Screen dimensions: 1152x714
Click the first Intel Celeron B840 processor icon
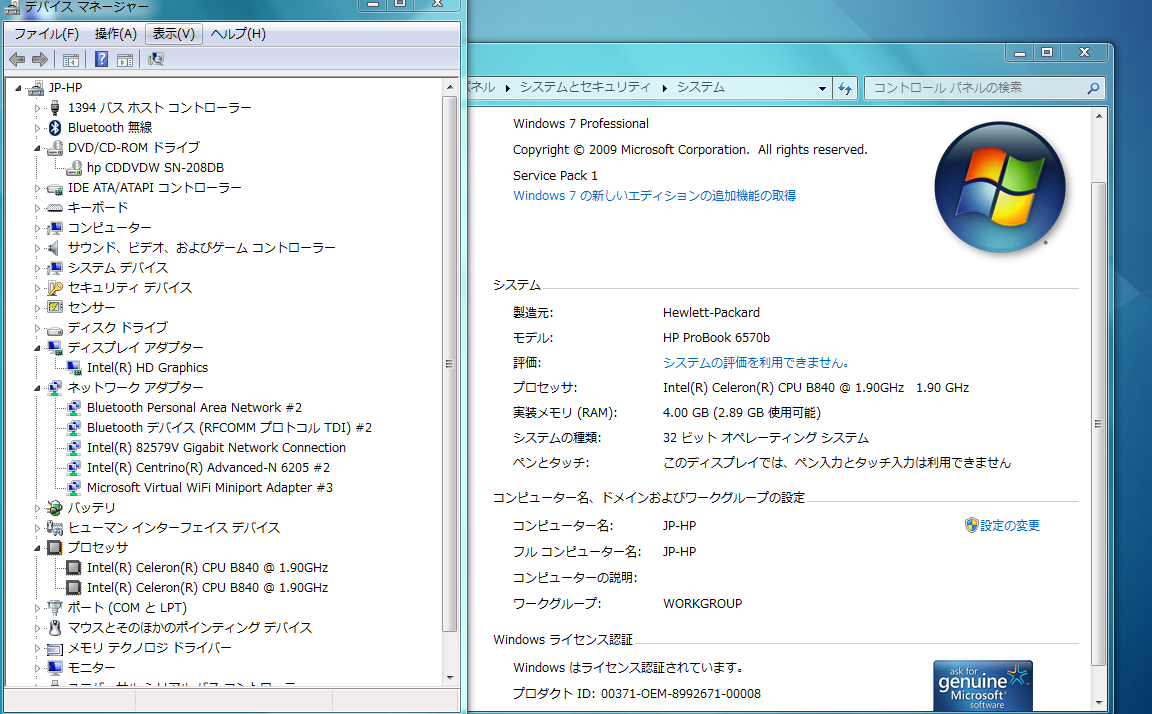[x=73, y=568]
